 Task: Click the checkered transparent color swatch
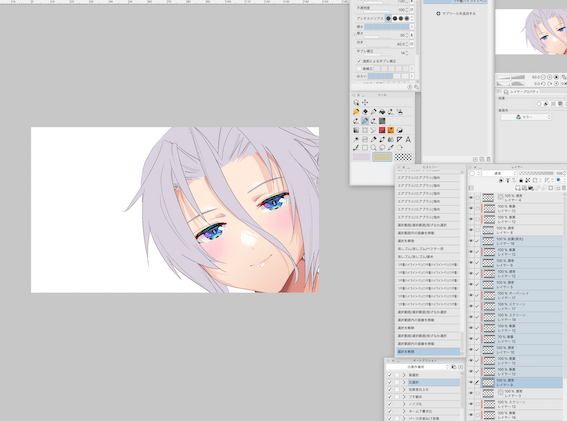(x=403, y=157)
